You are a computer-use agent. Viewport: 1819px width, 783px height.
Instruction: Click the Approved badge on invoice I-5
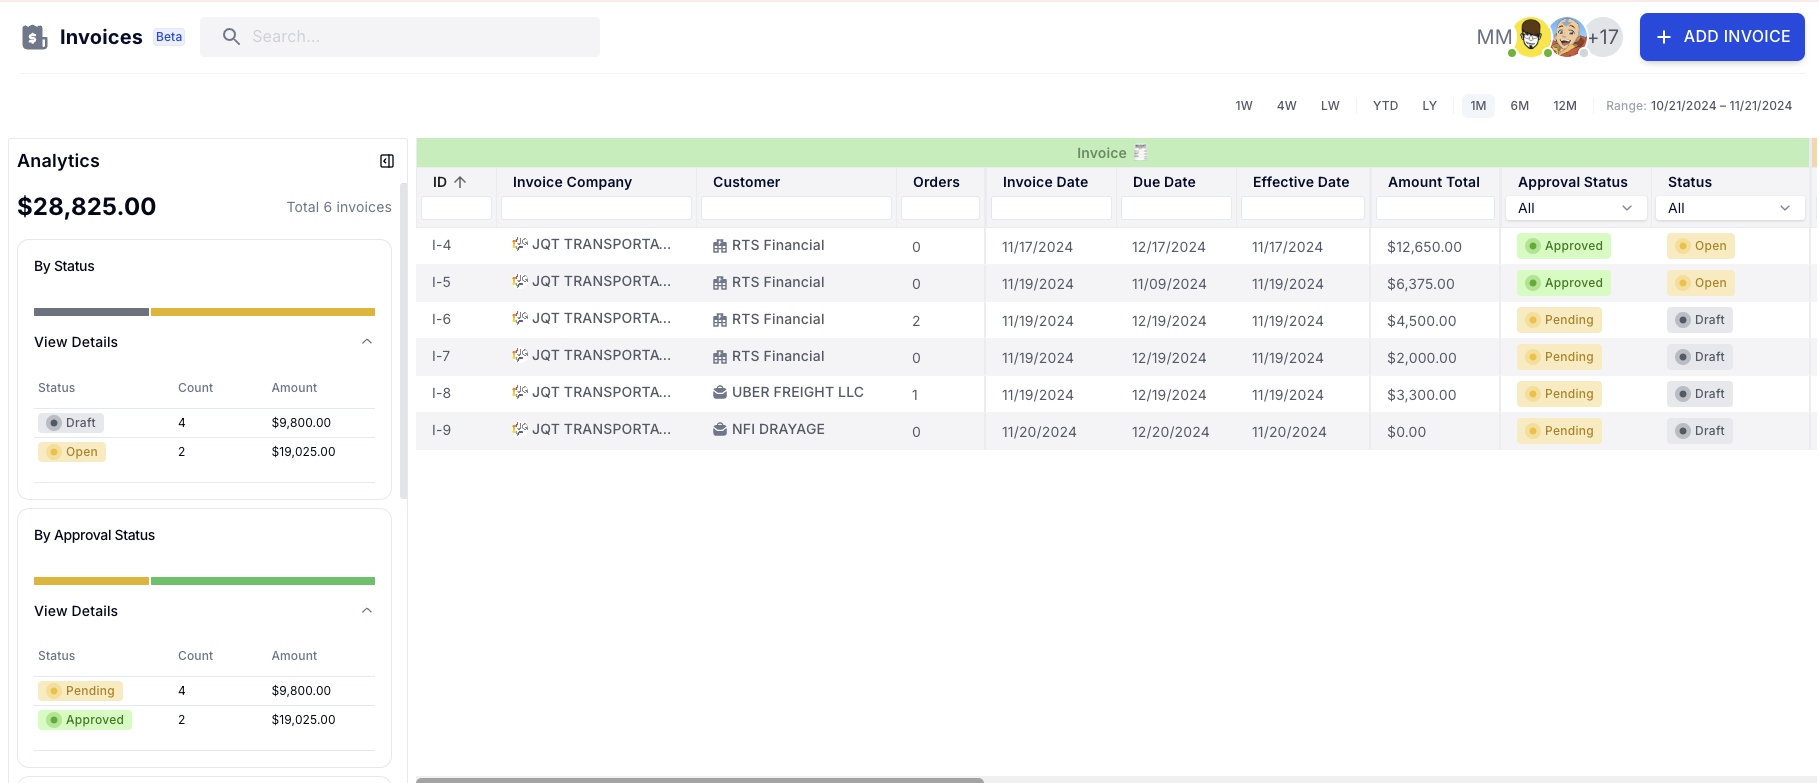pos(1564,283)
